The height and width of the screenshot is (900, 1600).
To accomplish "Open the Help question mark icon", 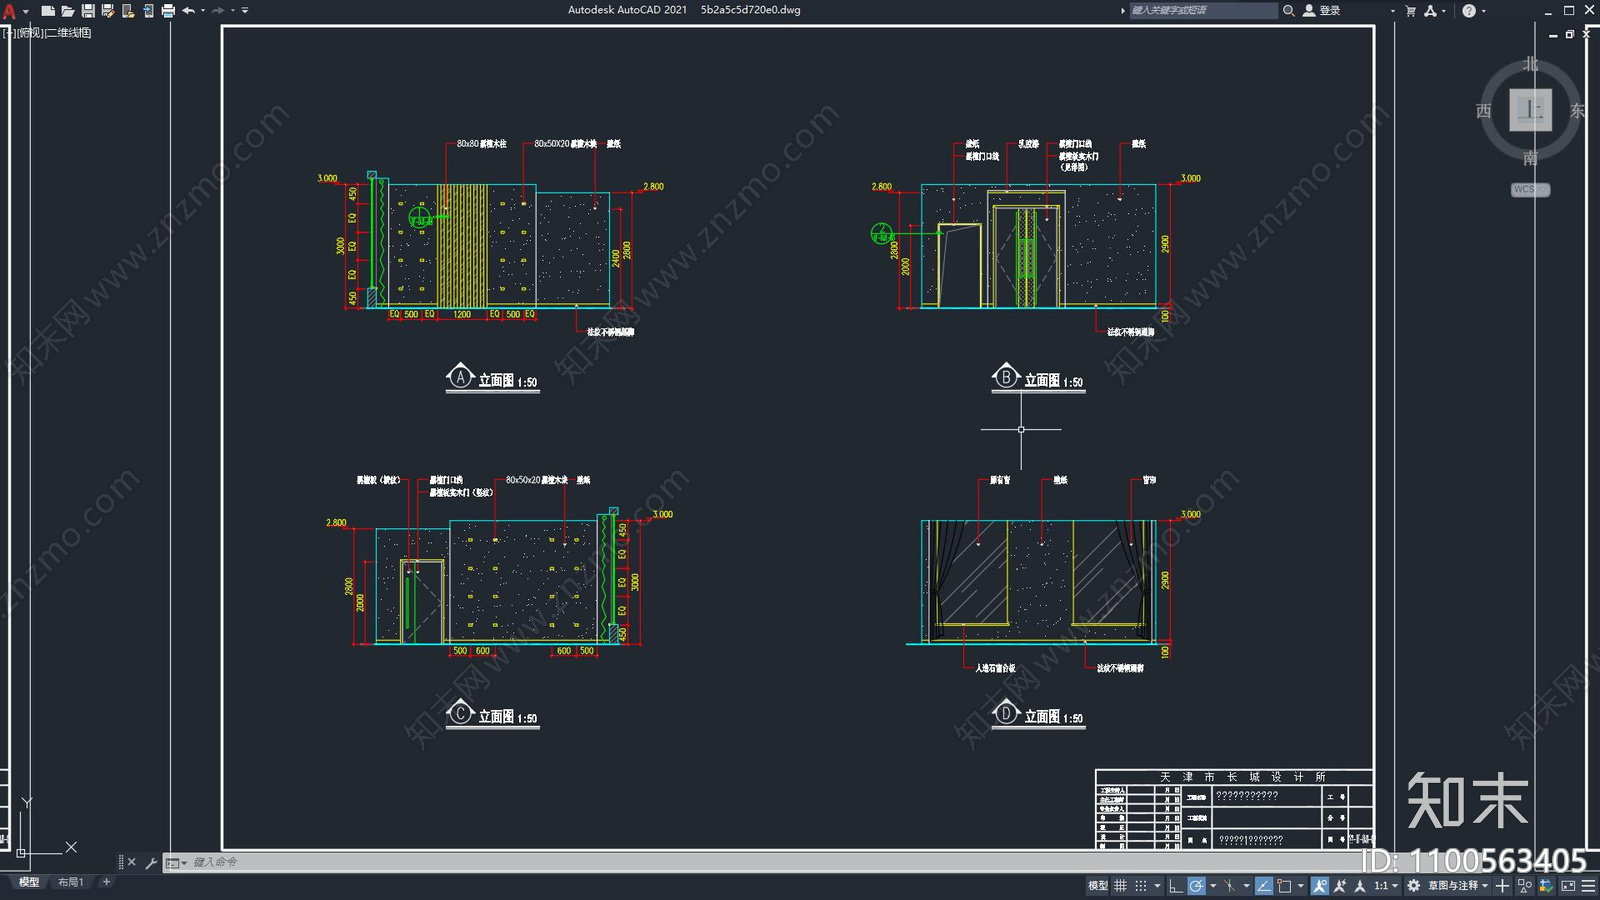I will [x=1468, y=11].
